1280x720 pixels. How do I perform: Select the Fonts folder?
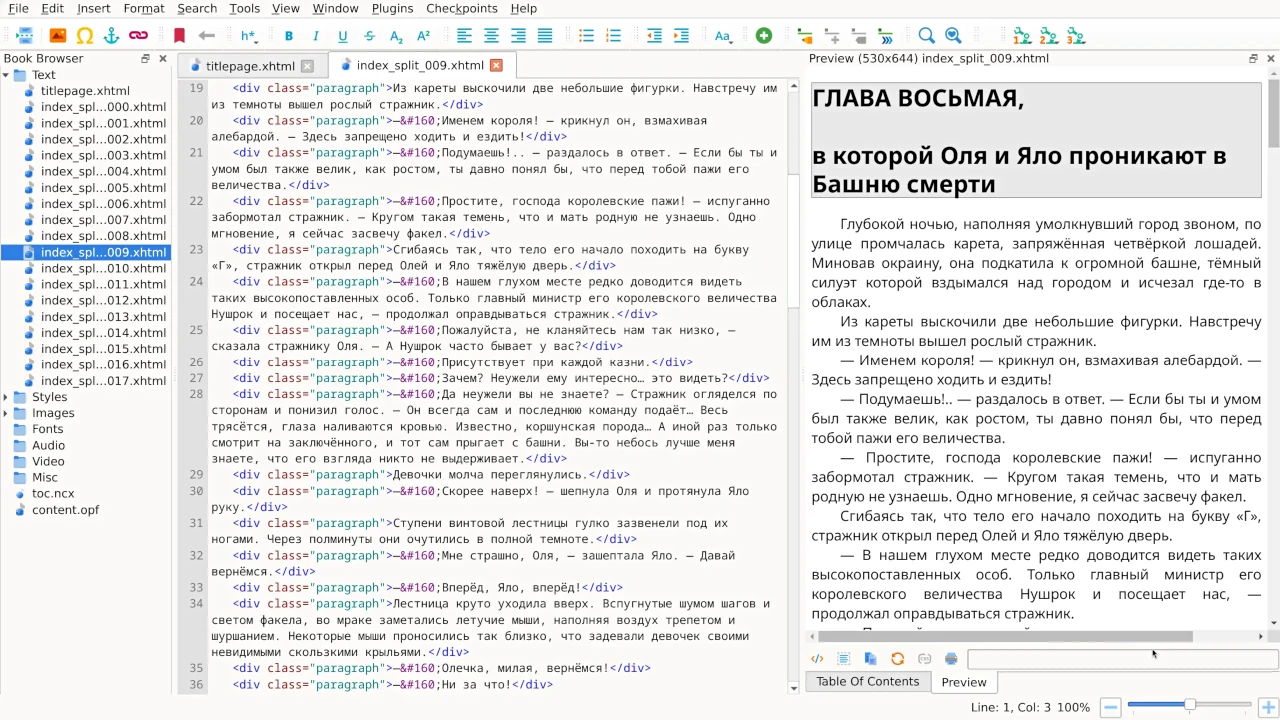pyautogui.click(x=47, y=429)
